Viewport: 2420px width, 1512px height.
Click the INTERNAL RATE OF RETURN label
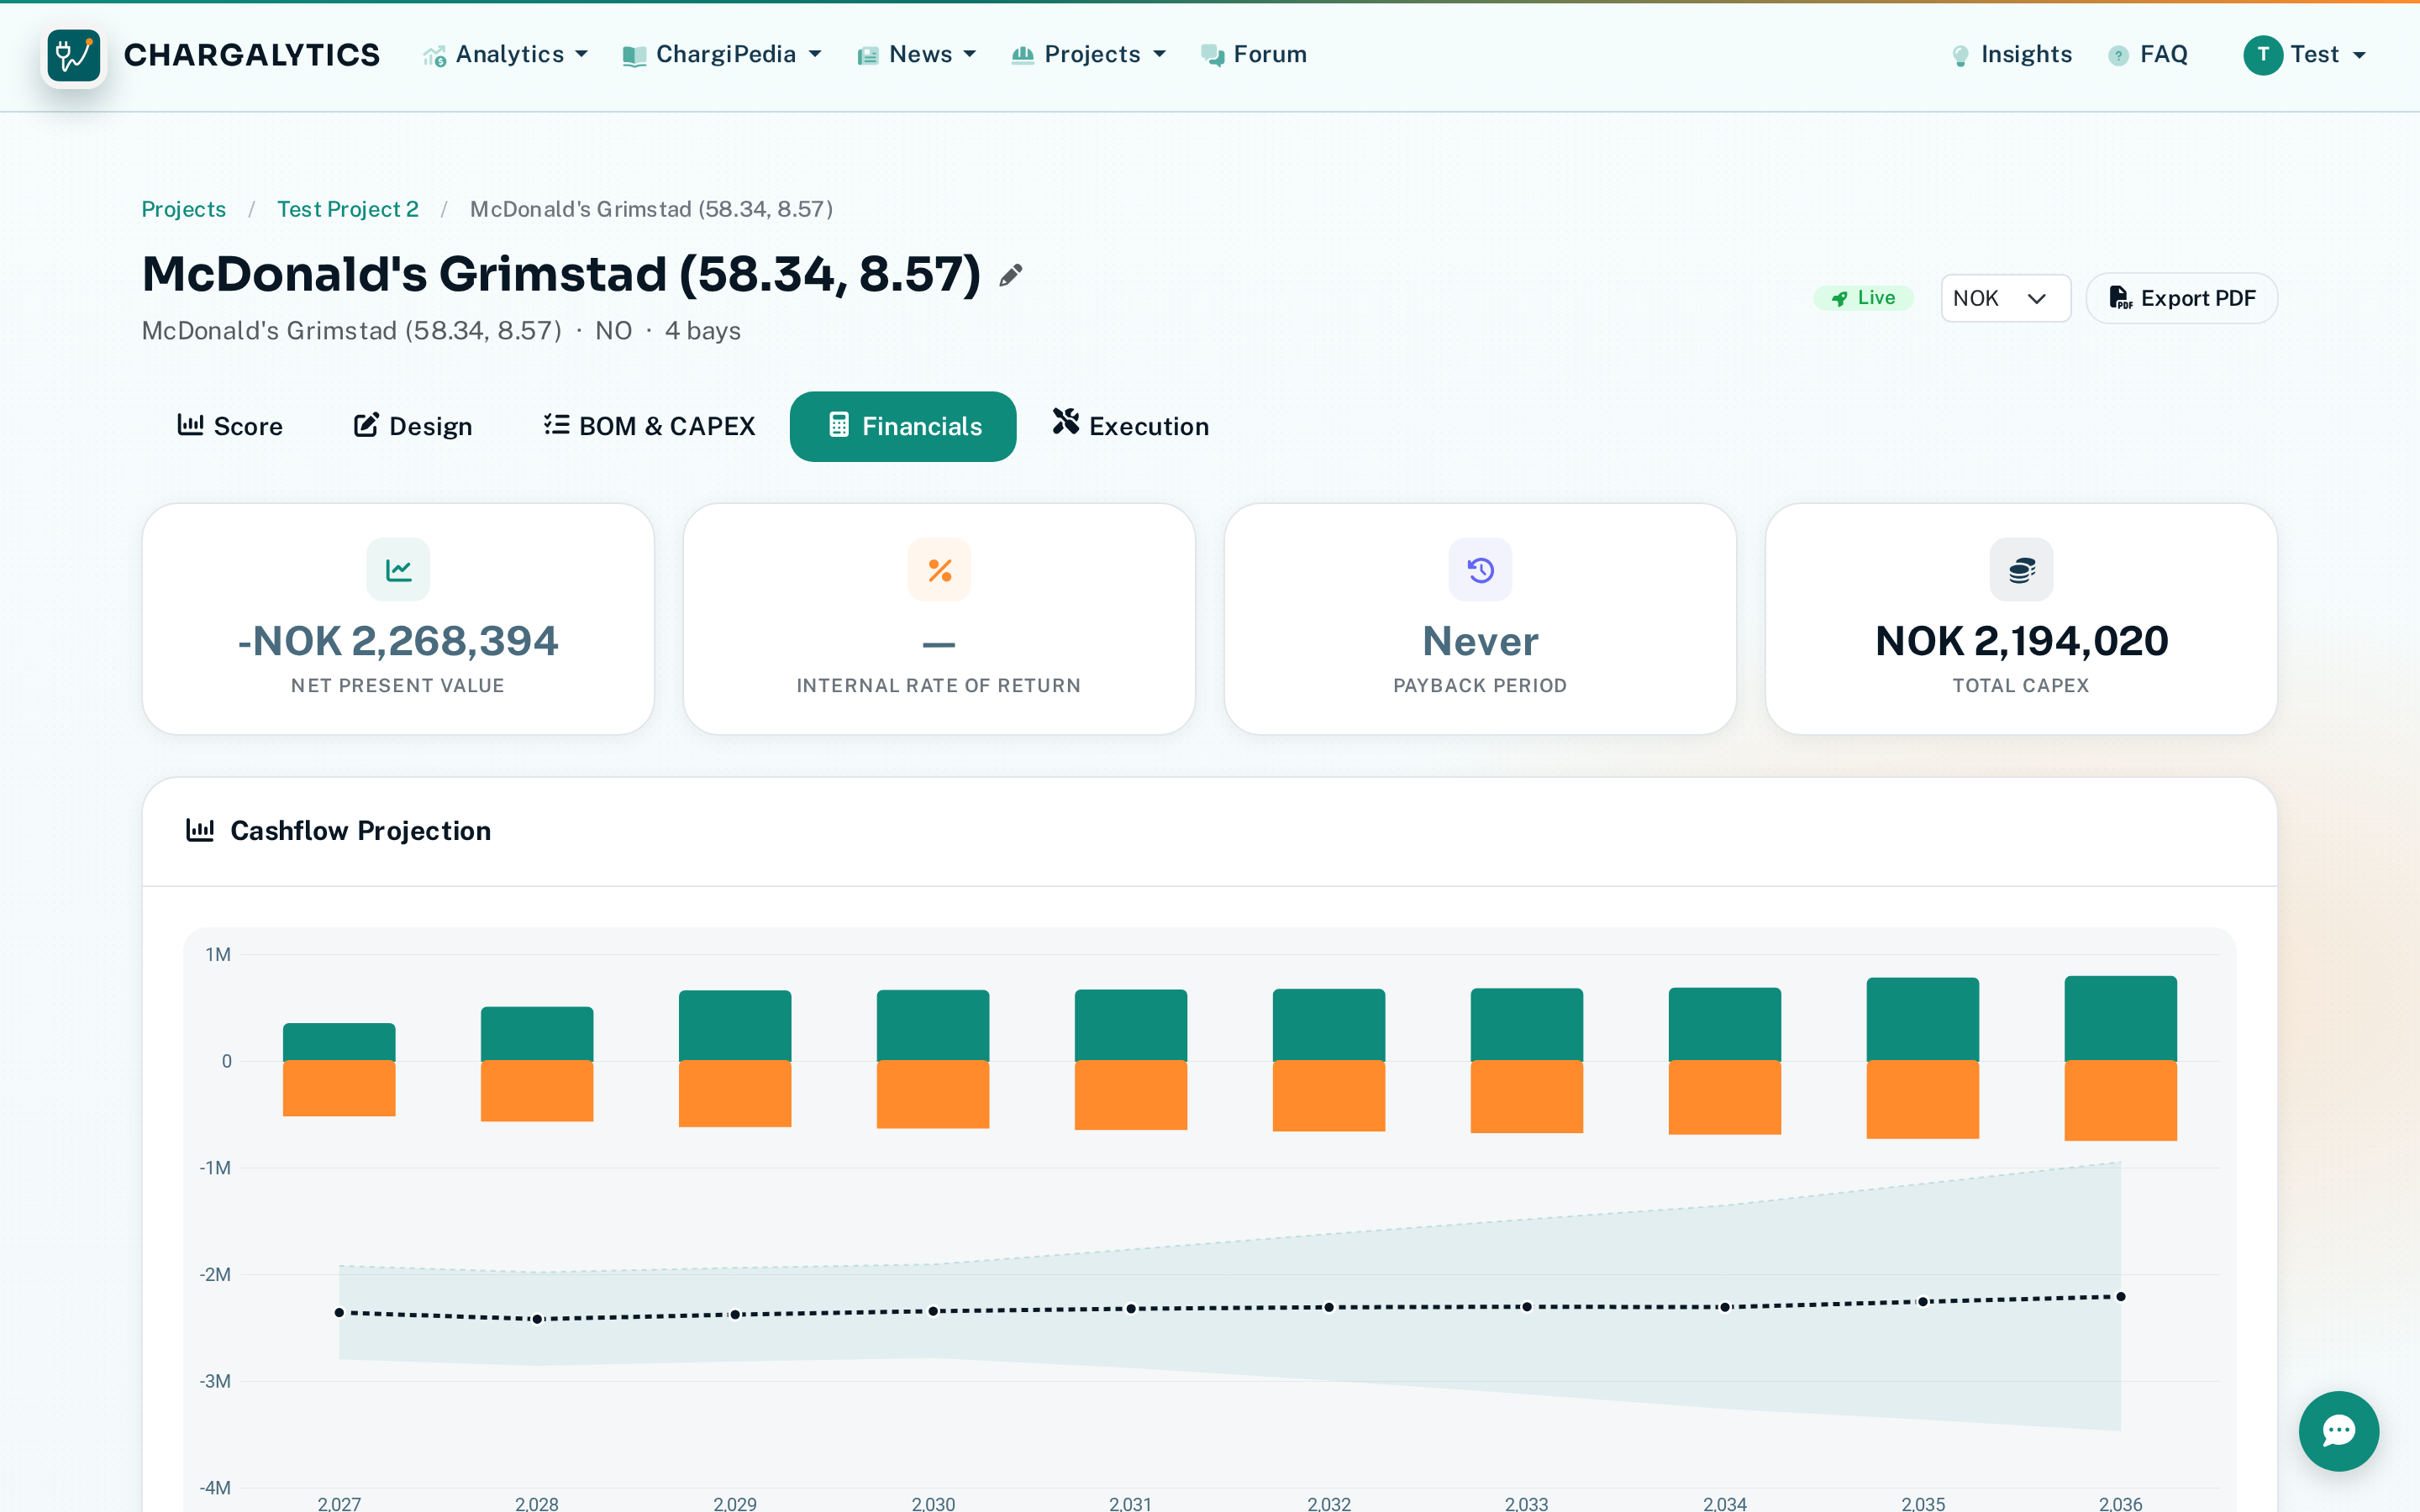point(939,686)
